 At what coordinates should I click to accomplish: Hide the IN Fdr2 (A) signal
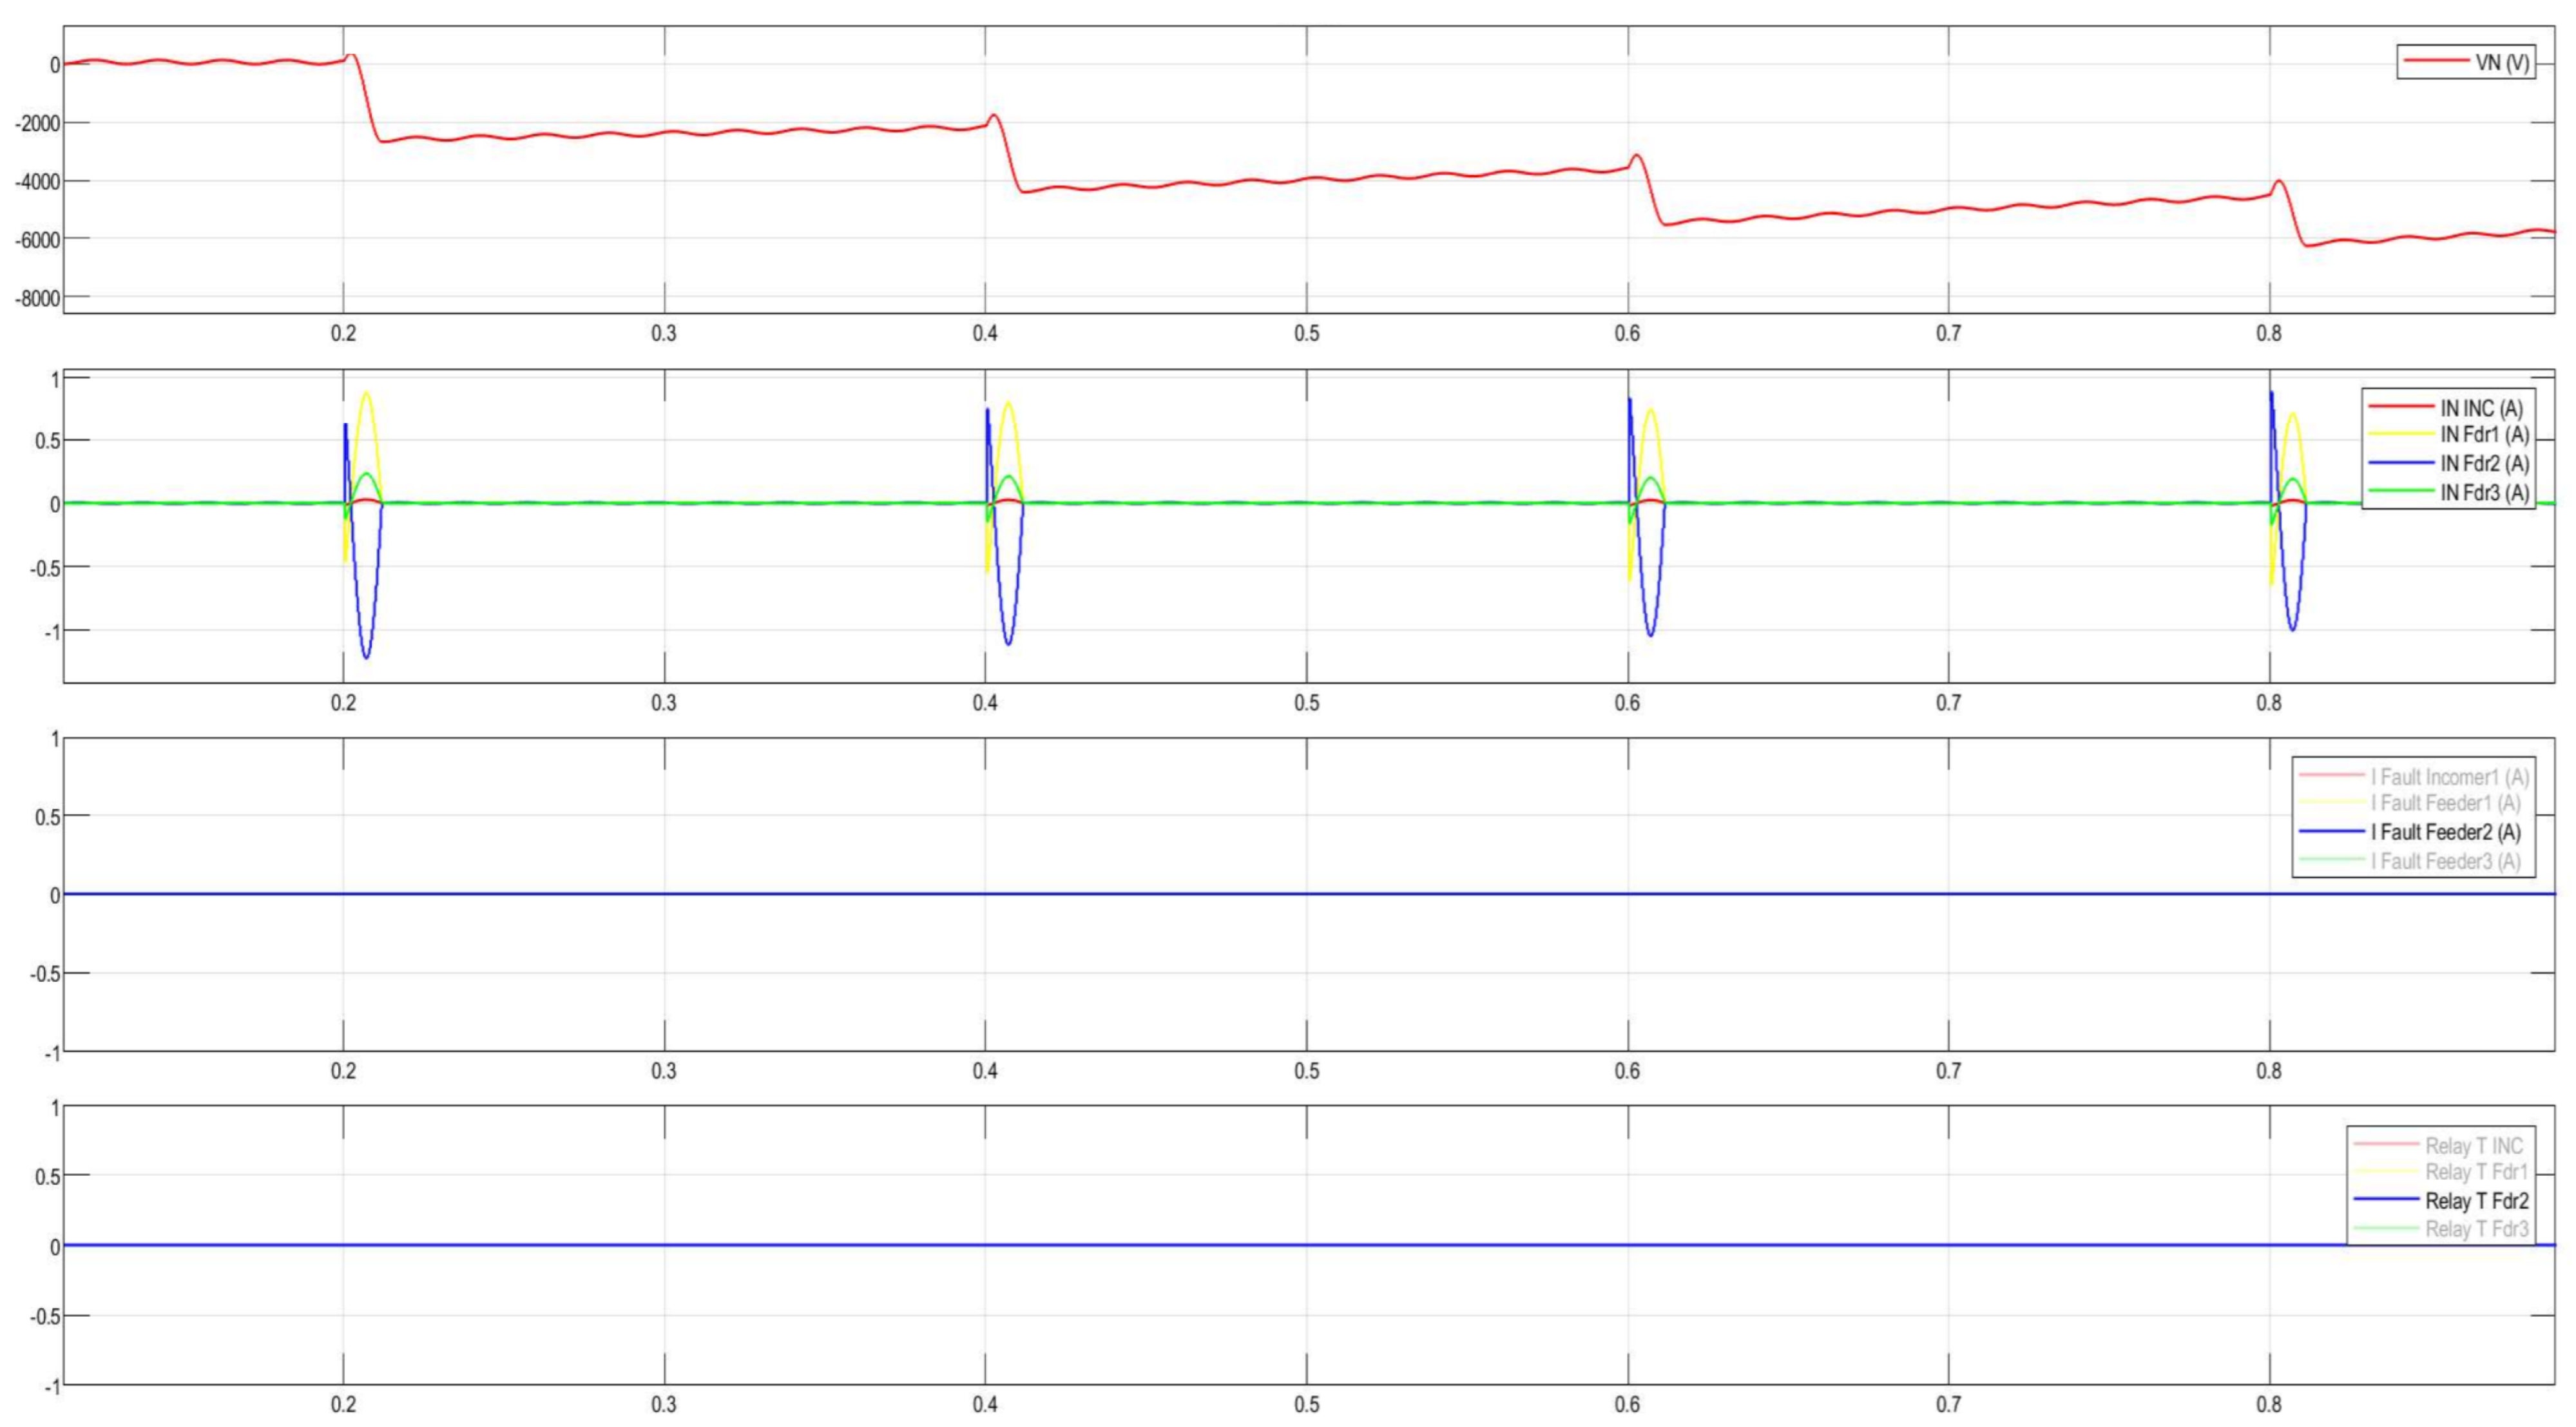(x=2484, y=464)
